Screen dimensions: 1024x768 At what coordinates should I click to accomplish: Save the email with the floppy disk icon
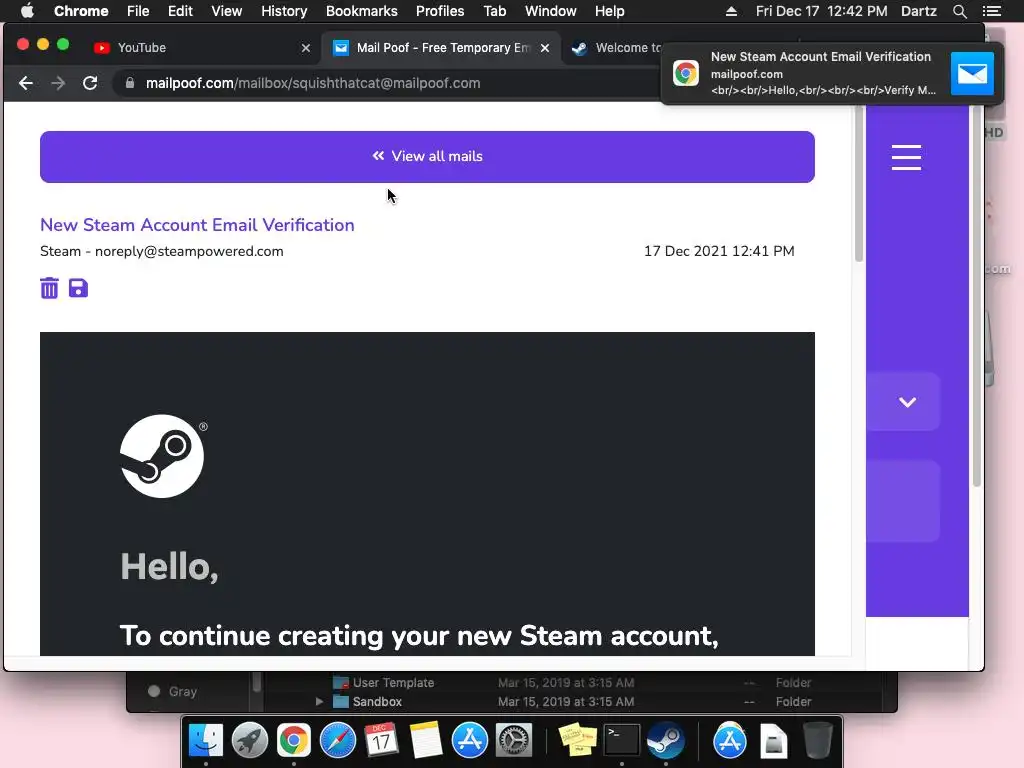pyautogui.click(x=78, y=288)
